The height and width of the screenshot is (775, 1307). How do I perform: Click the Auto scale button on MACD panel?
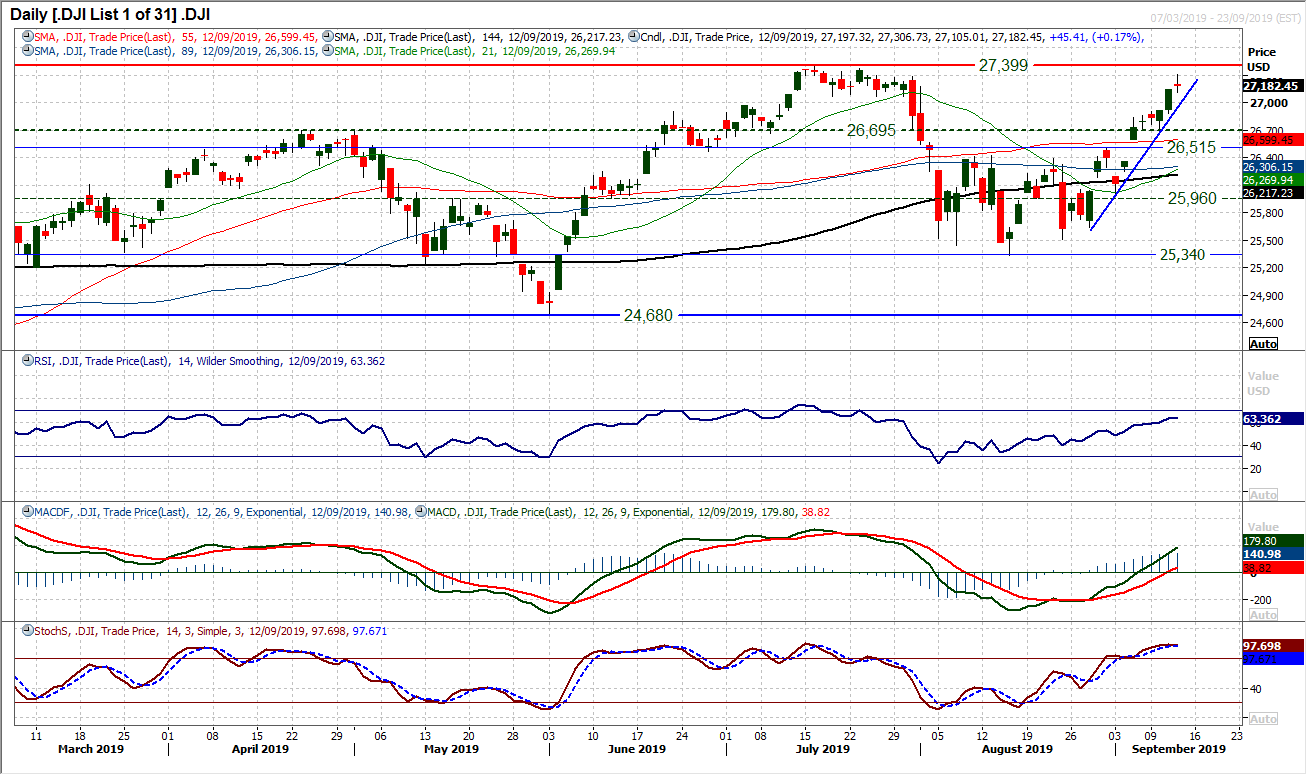1264,614
